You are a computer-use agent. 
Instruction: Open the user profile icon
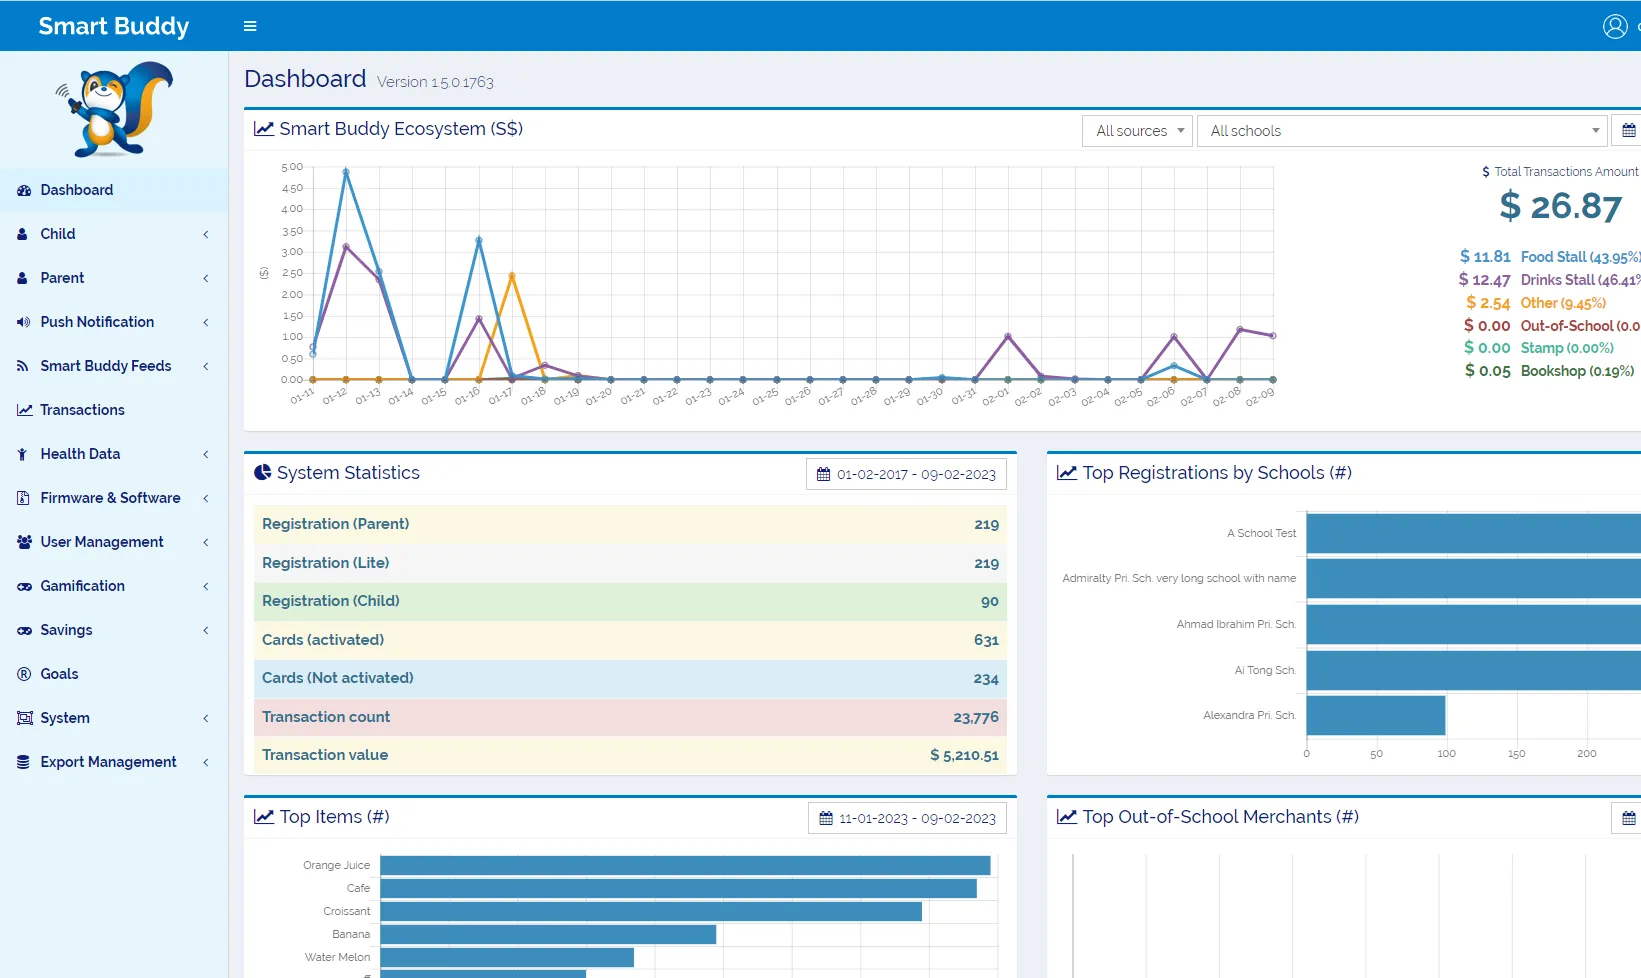[1614, 26]
